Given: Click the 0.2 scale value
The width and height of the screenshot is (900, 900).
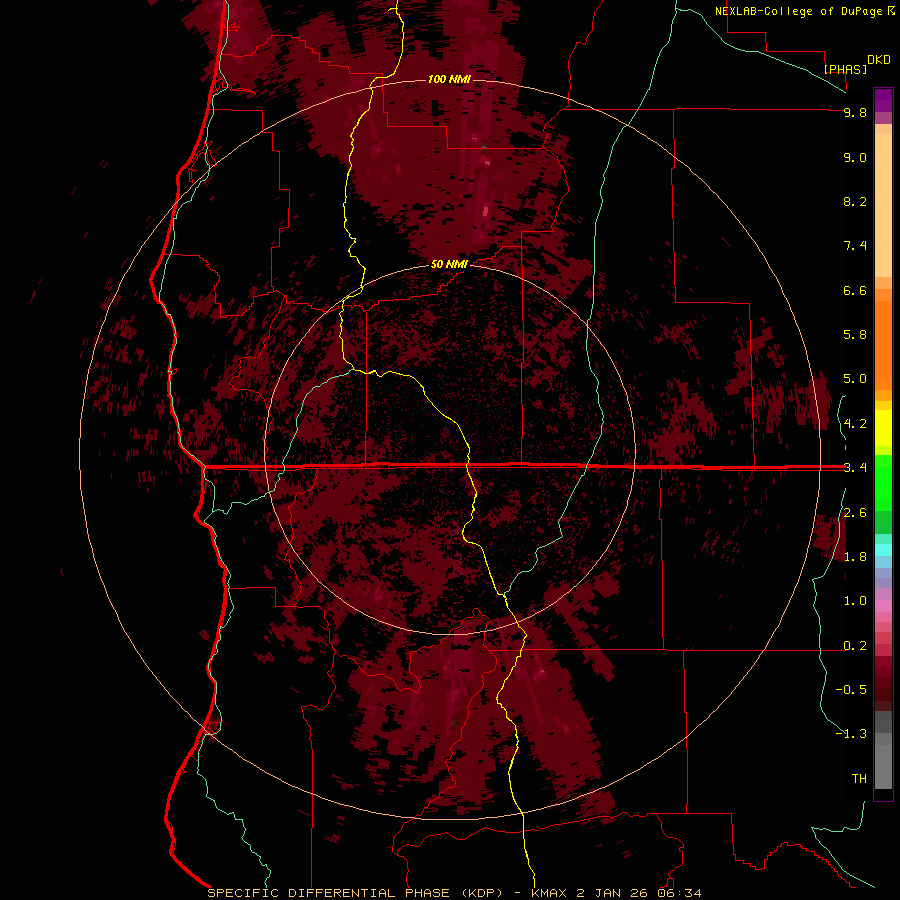Looking at the screenshot, I should pyautogui.click(x=855, y=646).
